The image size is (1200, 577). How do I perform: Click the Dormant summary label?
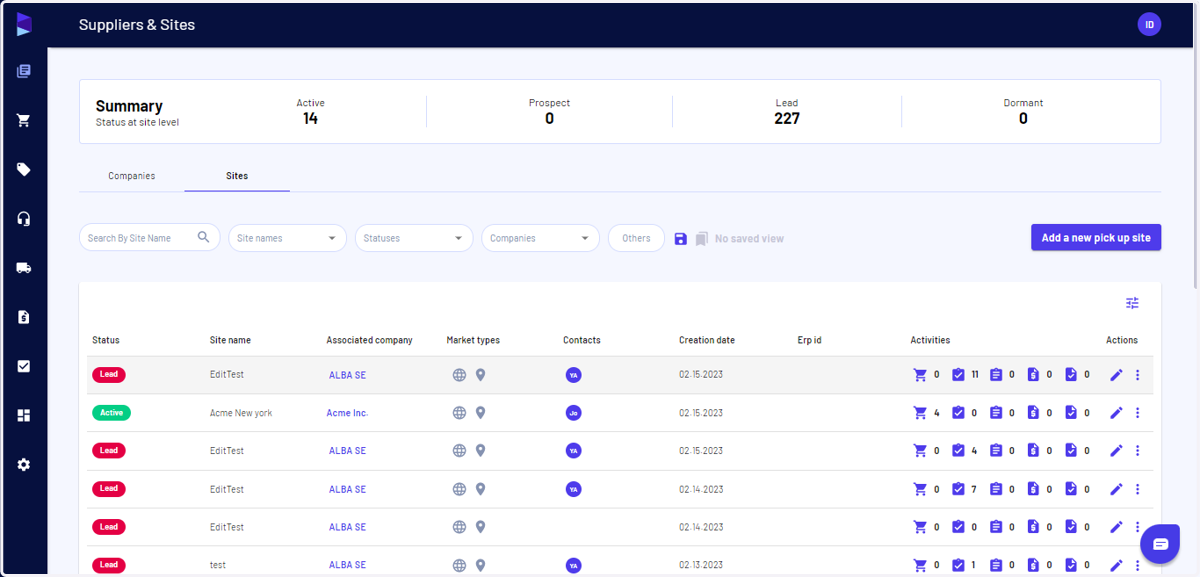click(1023, 103)
